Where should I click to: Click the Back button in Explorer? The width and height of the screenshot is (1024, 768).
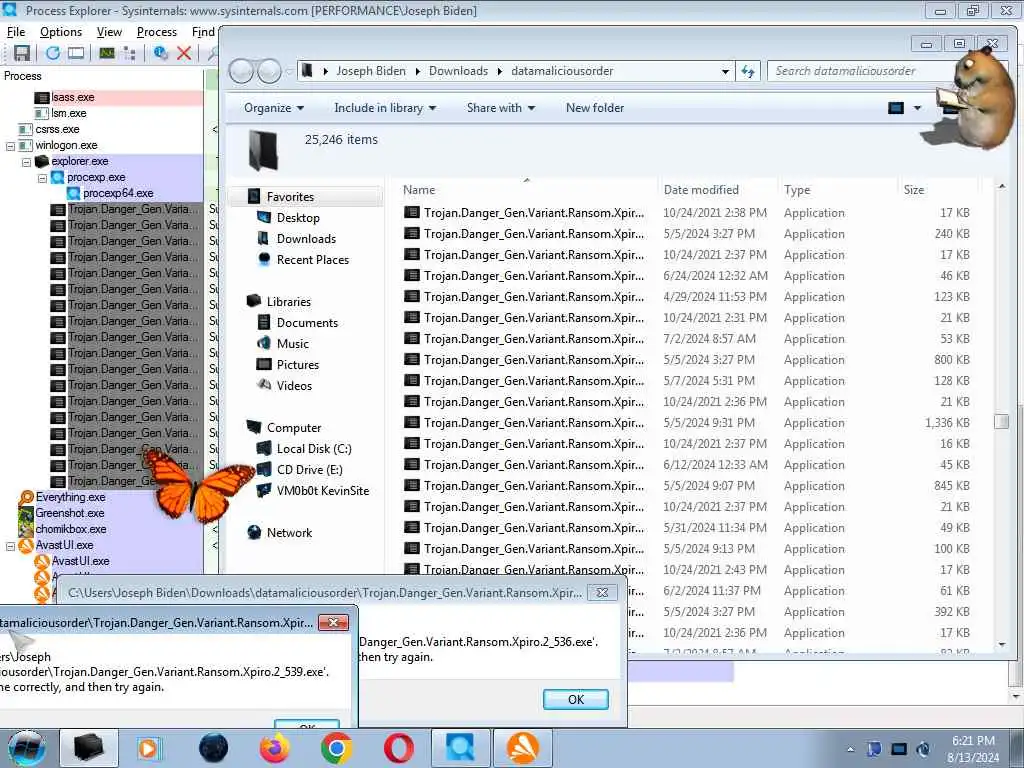click(x=241, y=71)
